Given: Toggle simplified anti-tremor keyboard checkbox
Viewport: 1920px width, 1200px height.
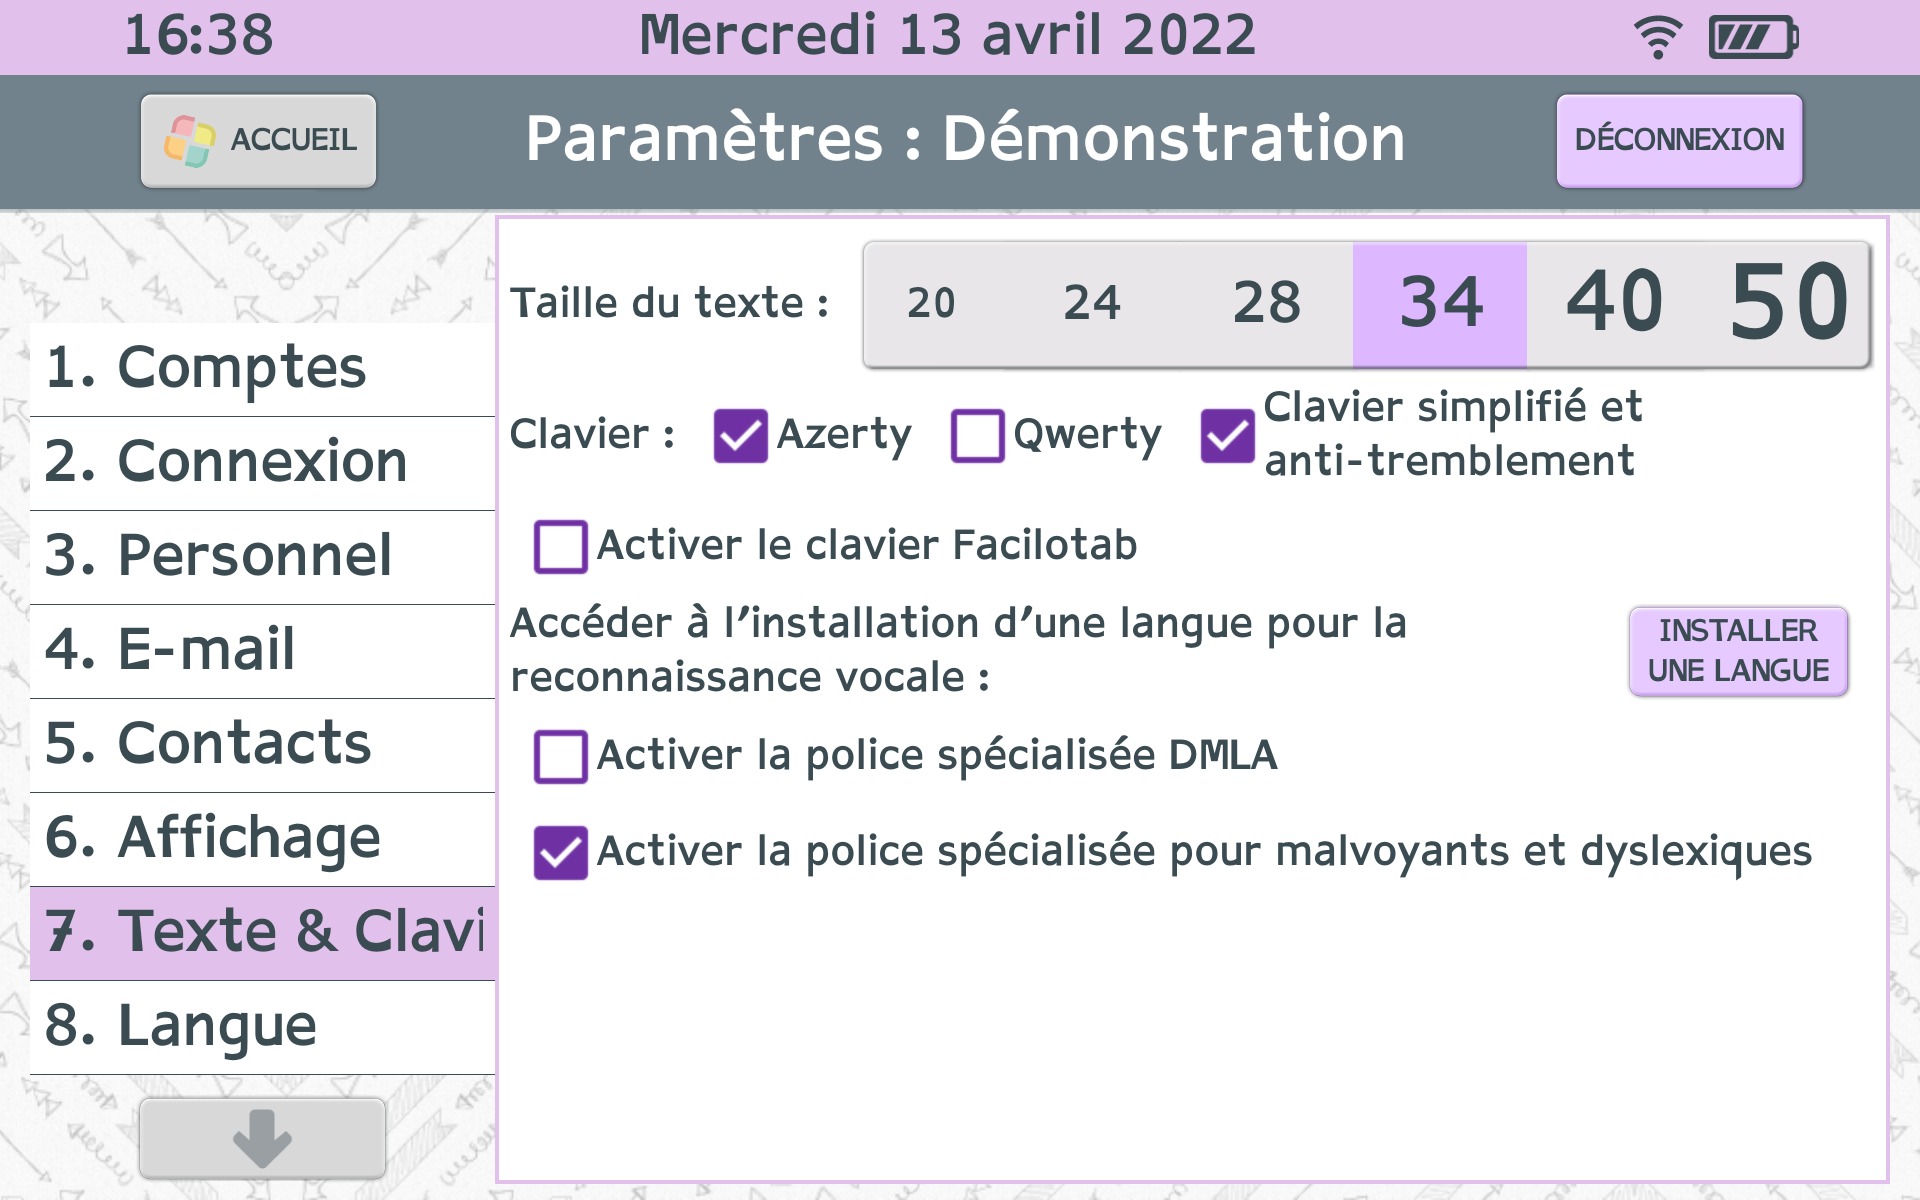Looking at the screenshot, I should [x=1227, y=436].
